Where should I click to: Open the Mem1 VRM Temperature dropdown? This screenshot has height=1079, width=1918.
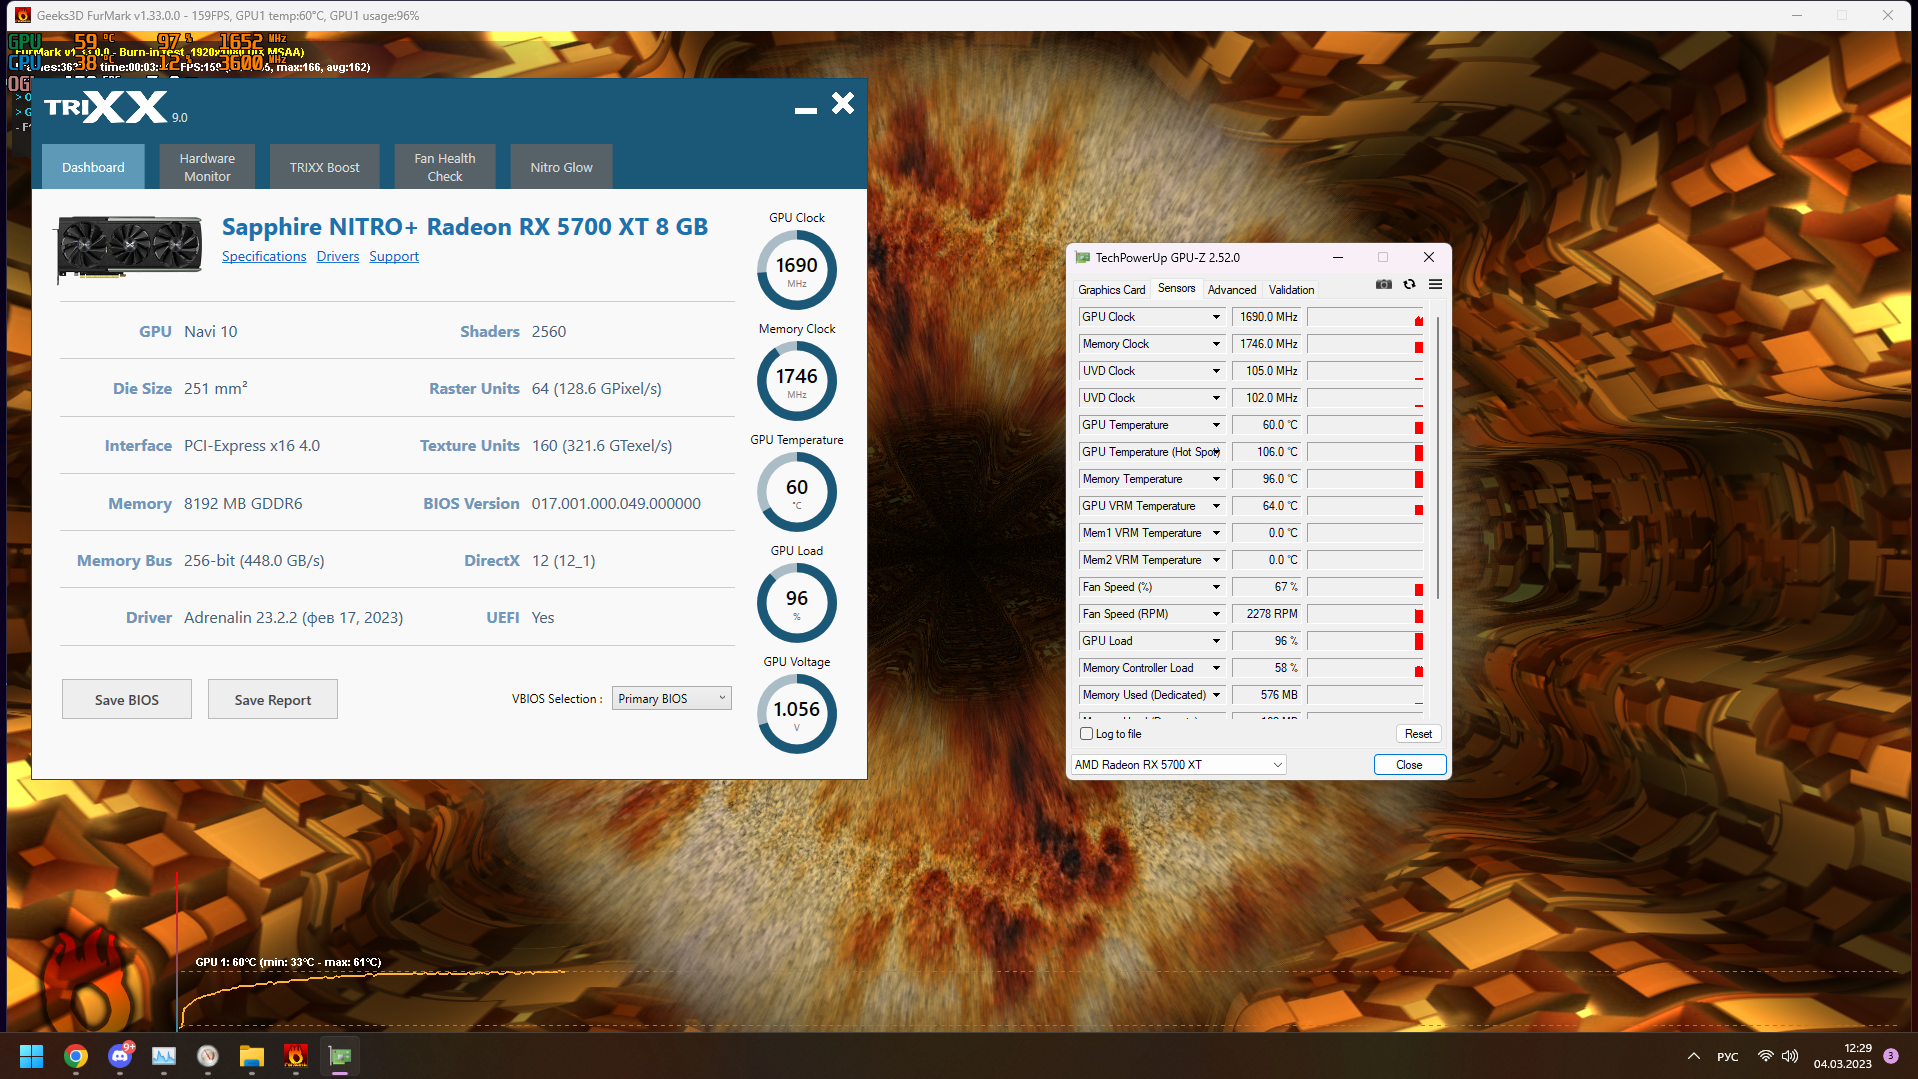point(1216,533)
